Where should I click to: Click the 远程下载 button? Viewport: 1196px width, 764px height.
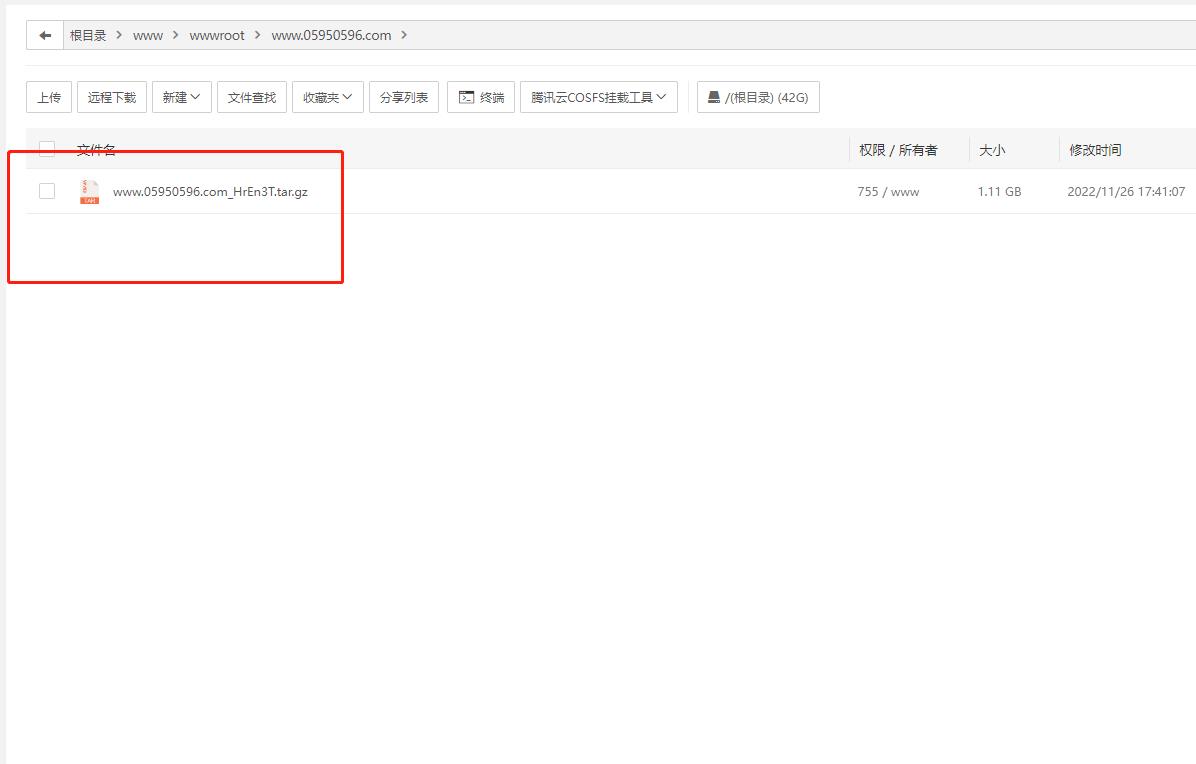[111, 97]
